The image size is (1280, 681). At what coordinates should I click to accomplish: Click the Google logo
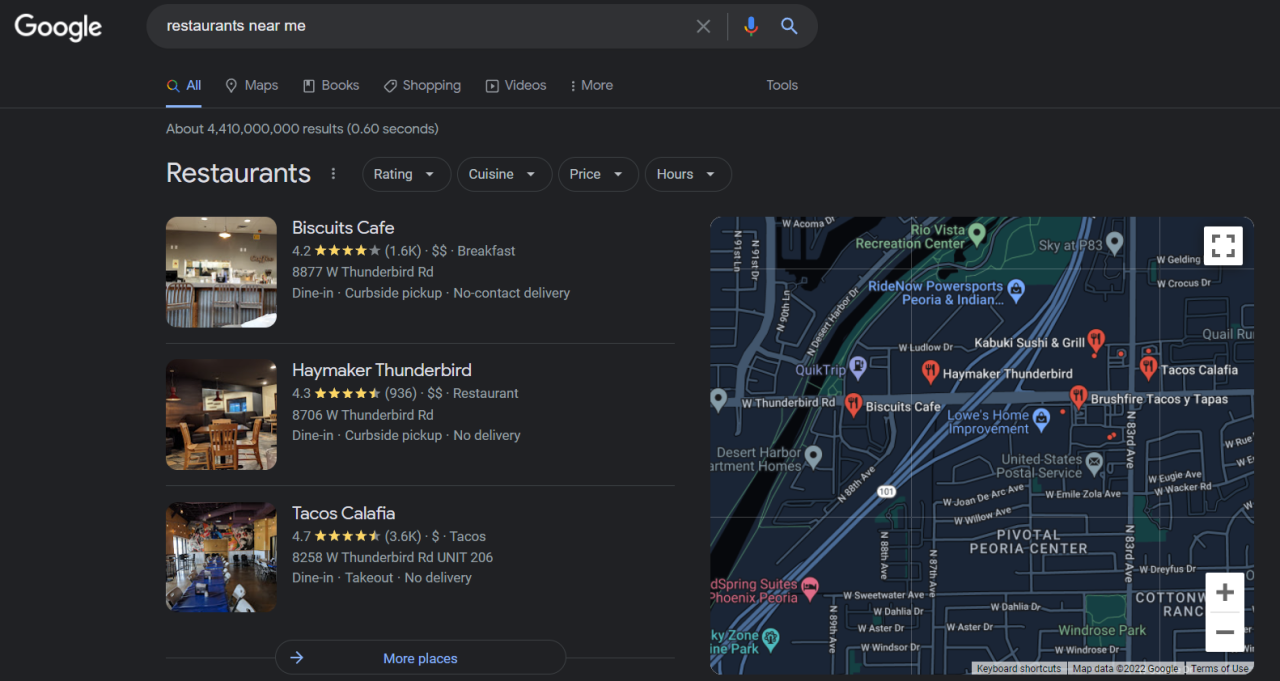(x=57, y=28)
